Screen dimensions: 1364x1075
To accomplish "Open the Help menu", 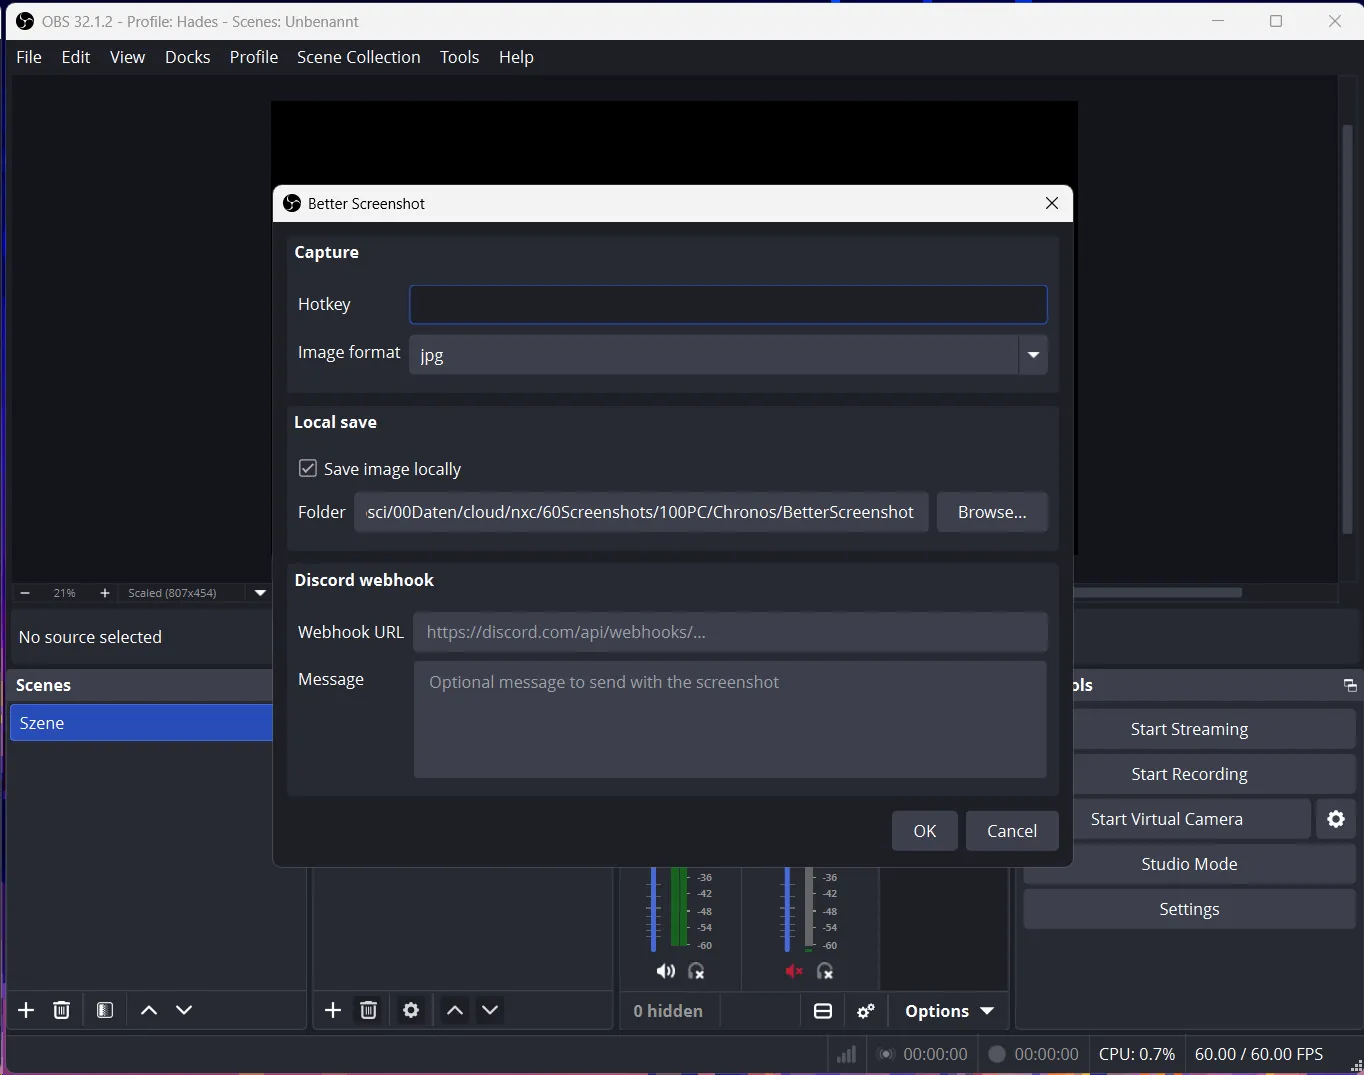I will coord(516,57).
